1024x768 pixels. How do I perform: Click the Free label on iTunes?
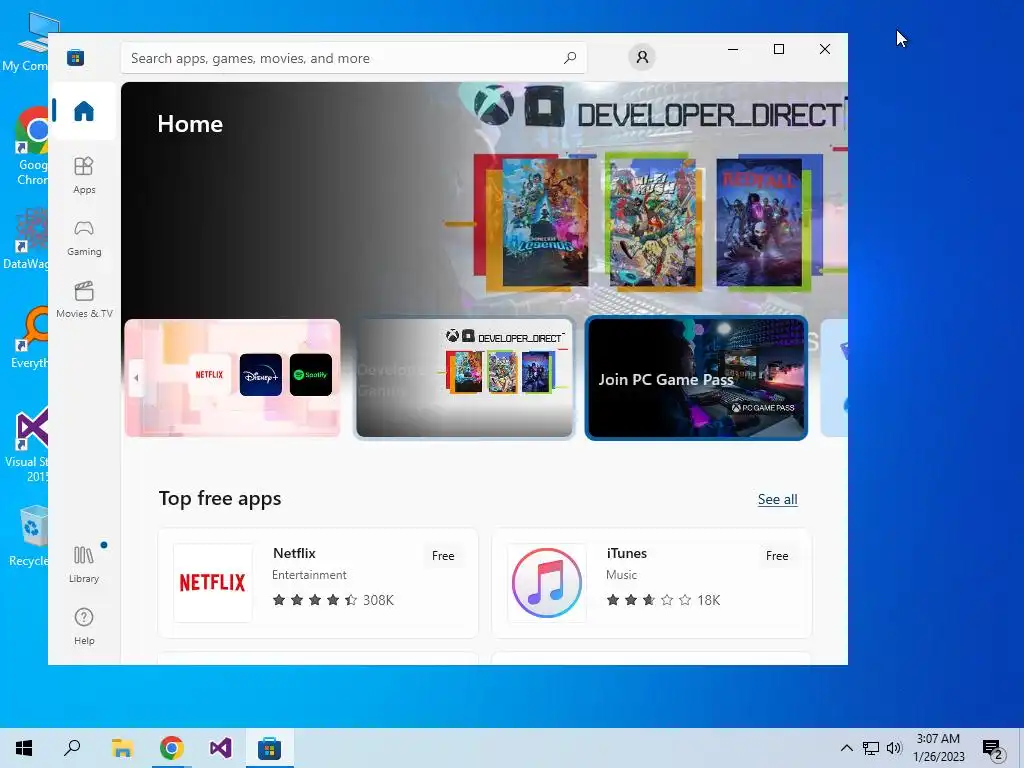[x=776, y=556]
